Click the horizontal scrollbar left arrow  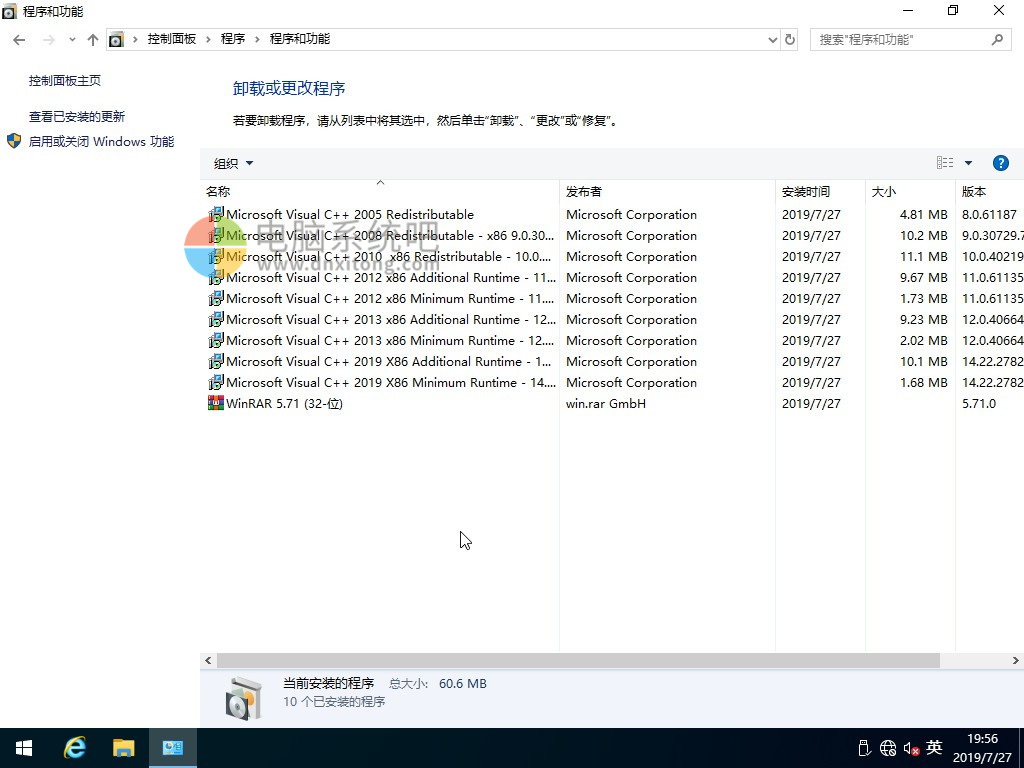coord(208,660)
